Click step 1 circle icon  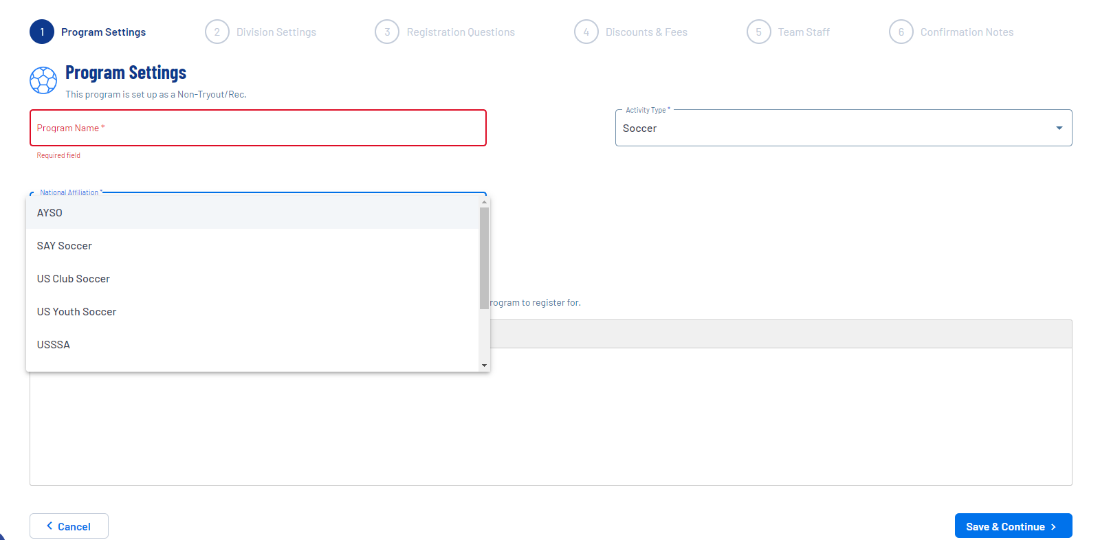(x=41, y=32)
